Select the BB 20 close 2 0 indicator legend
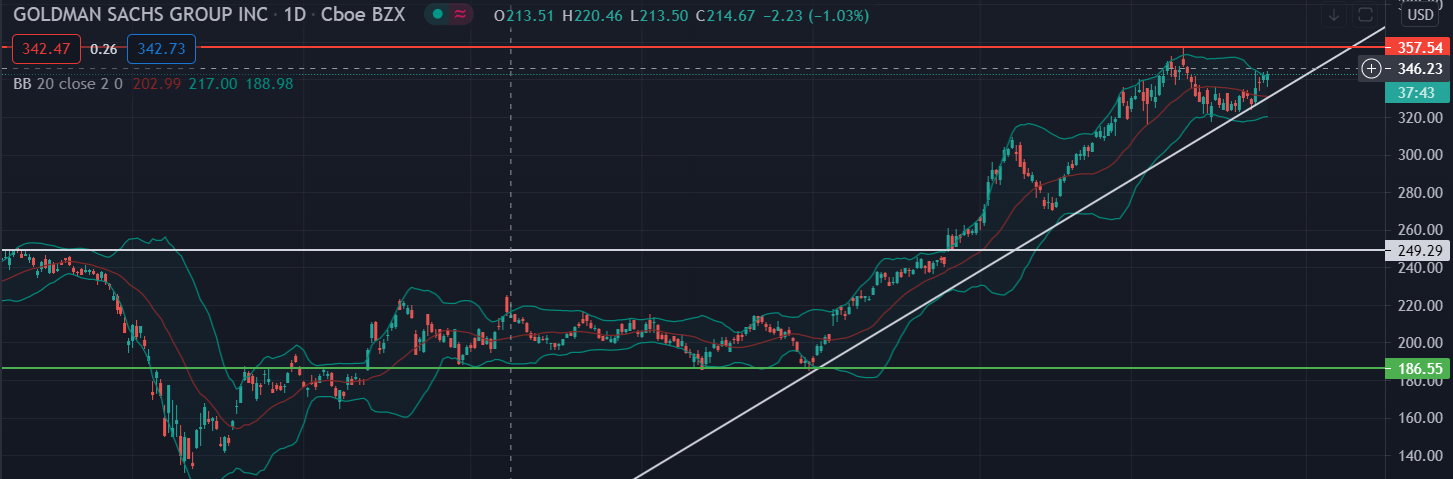Viewport: 1453px width, 479px height. tap(68, 84)
